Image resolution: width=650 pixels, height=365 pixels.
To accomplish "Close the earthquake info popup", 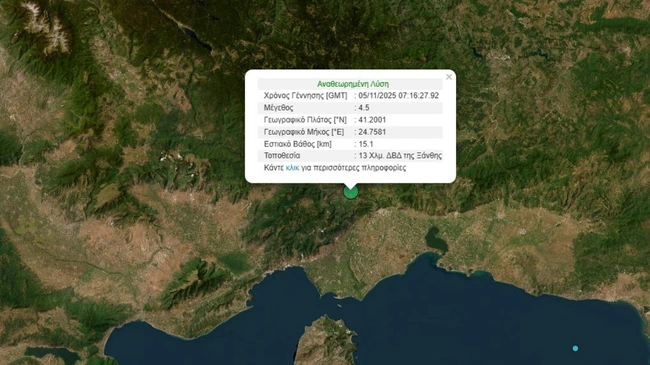I will click(449, 77).
